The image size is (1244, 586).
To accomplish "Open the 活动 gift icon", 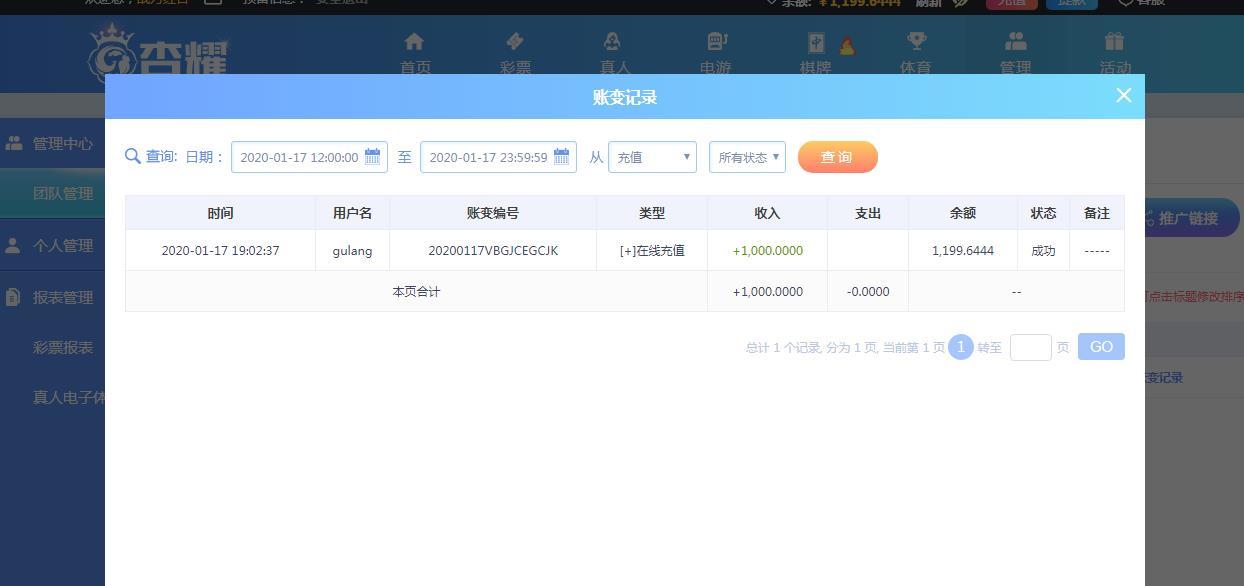I will coord(1114,42).
